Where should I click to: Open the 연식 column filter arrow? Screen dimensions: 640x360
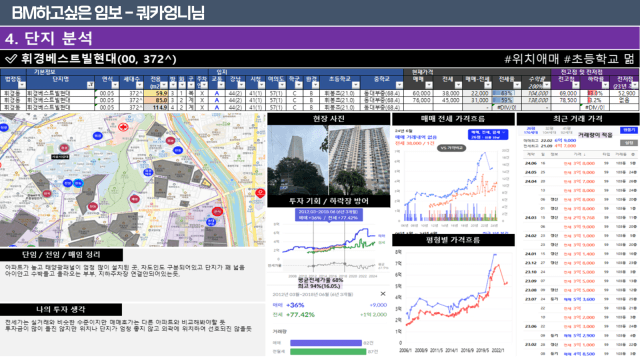tap(115, 85)
